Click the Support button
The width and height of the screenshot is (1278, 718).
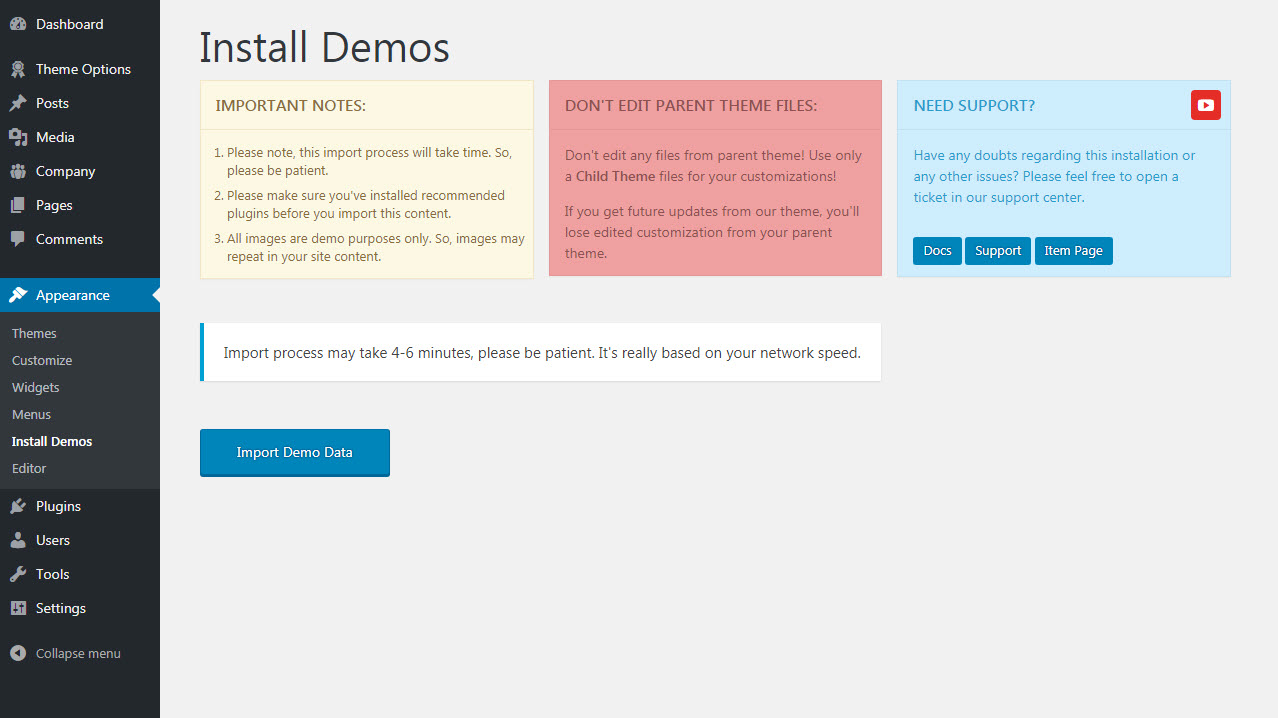click(x=997, y=251)
